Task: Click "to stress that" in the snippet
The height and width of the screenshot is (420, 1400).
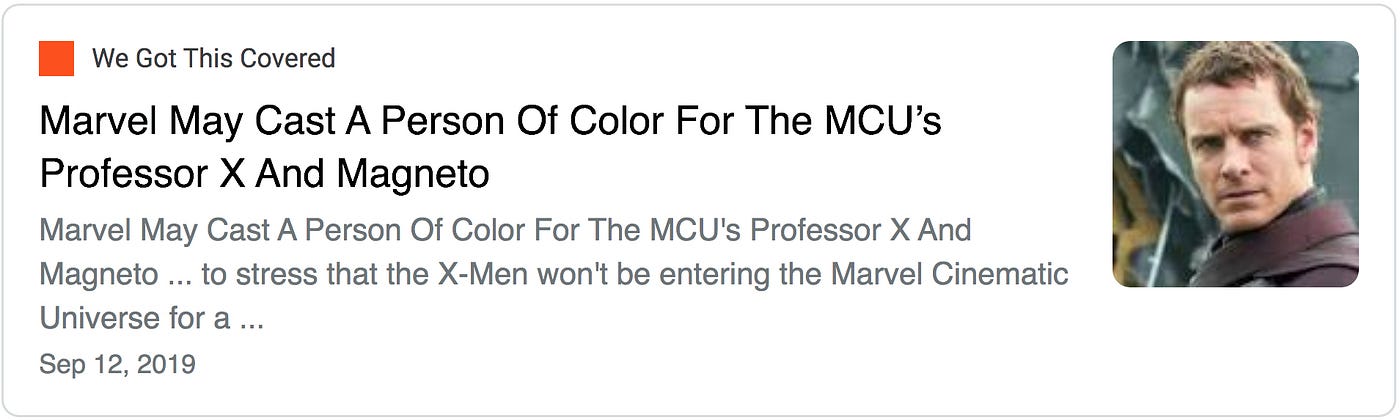Action: pyautogui.click(x=267, y=274)
